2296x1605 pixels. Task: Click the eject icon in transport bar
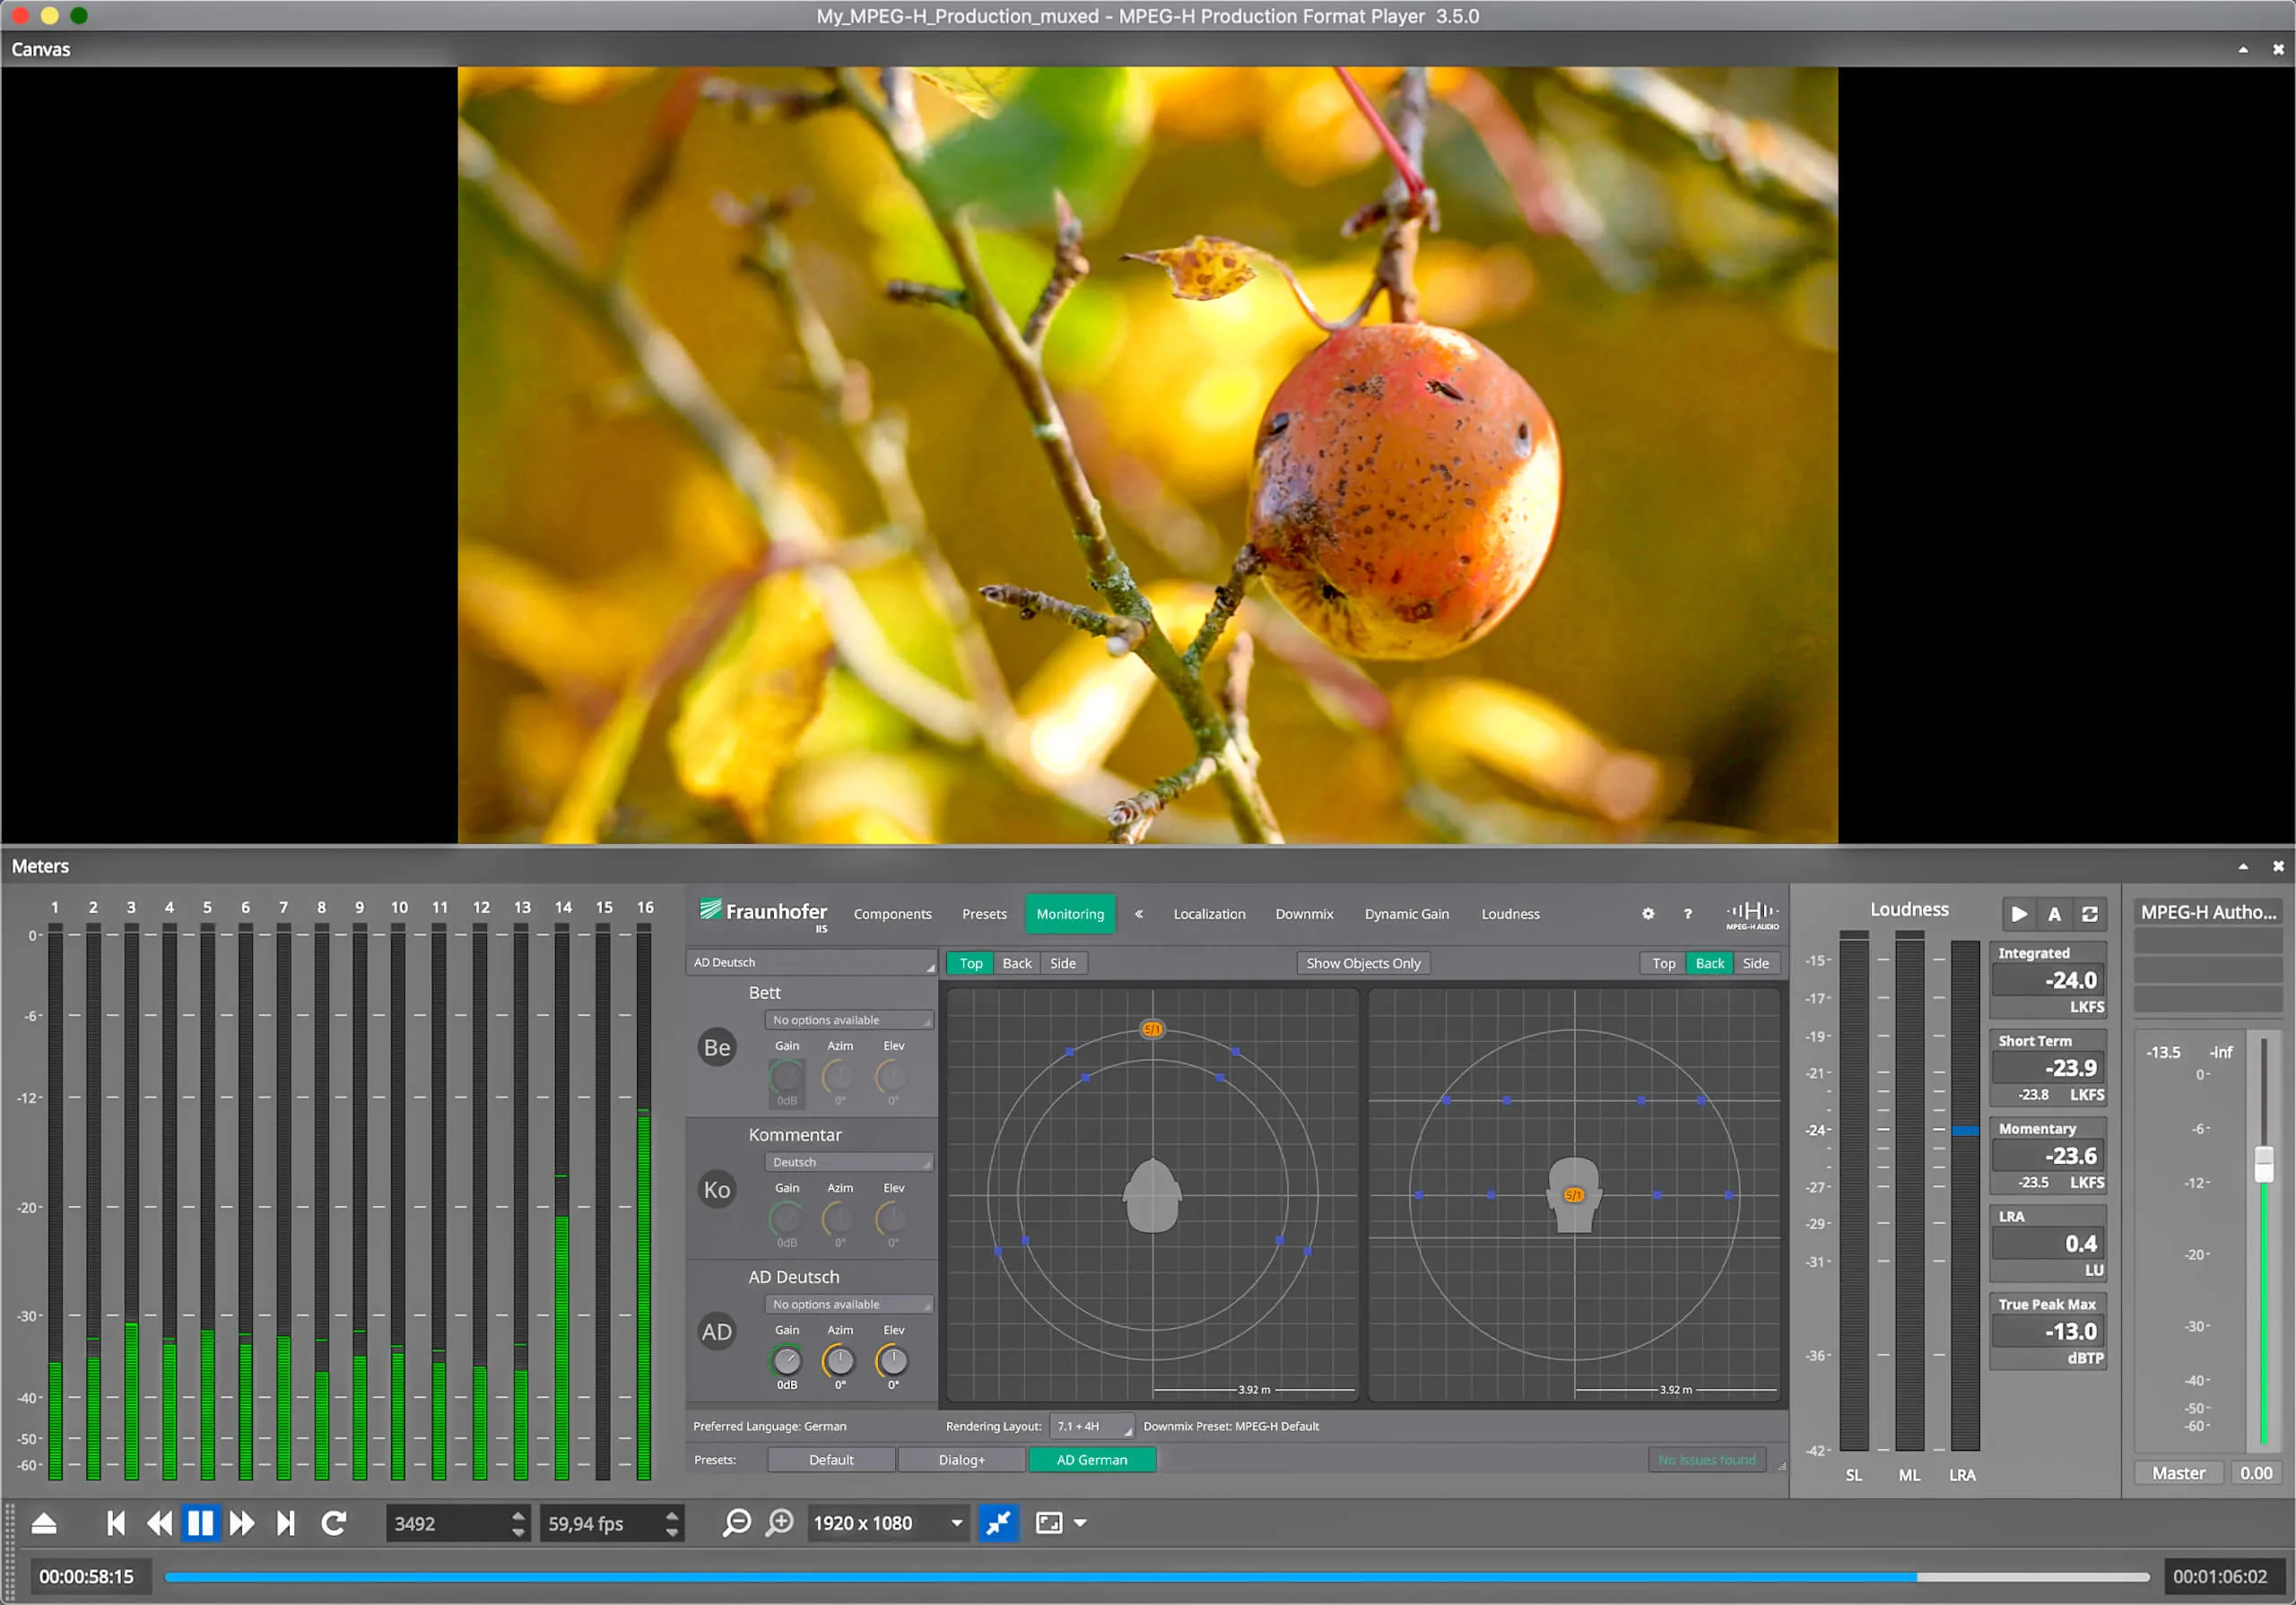pos(44,1523)
